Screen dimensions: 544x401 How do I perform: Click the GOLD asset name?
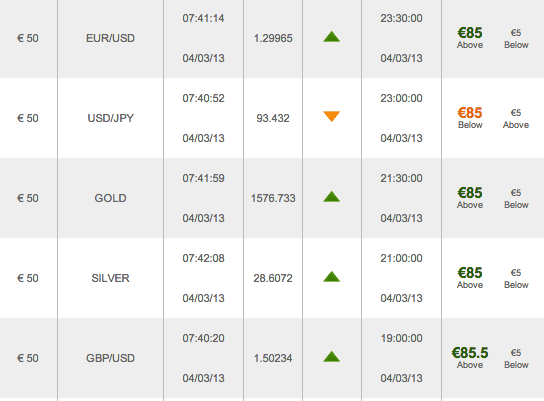(110, 198)
